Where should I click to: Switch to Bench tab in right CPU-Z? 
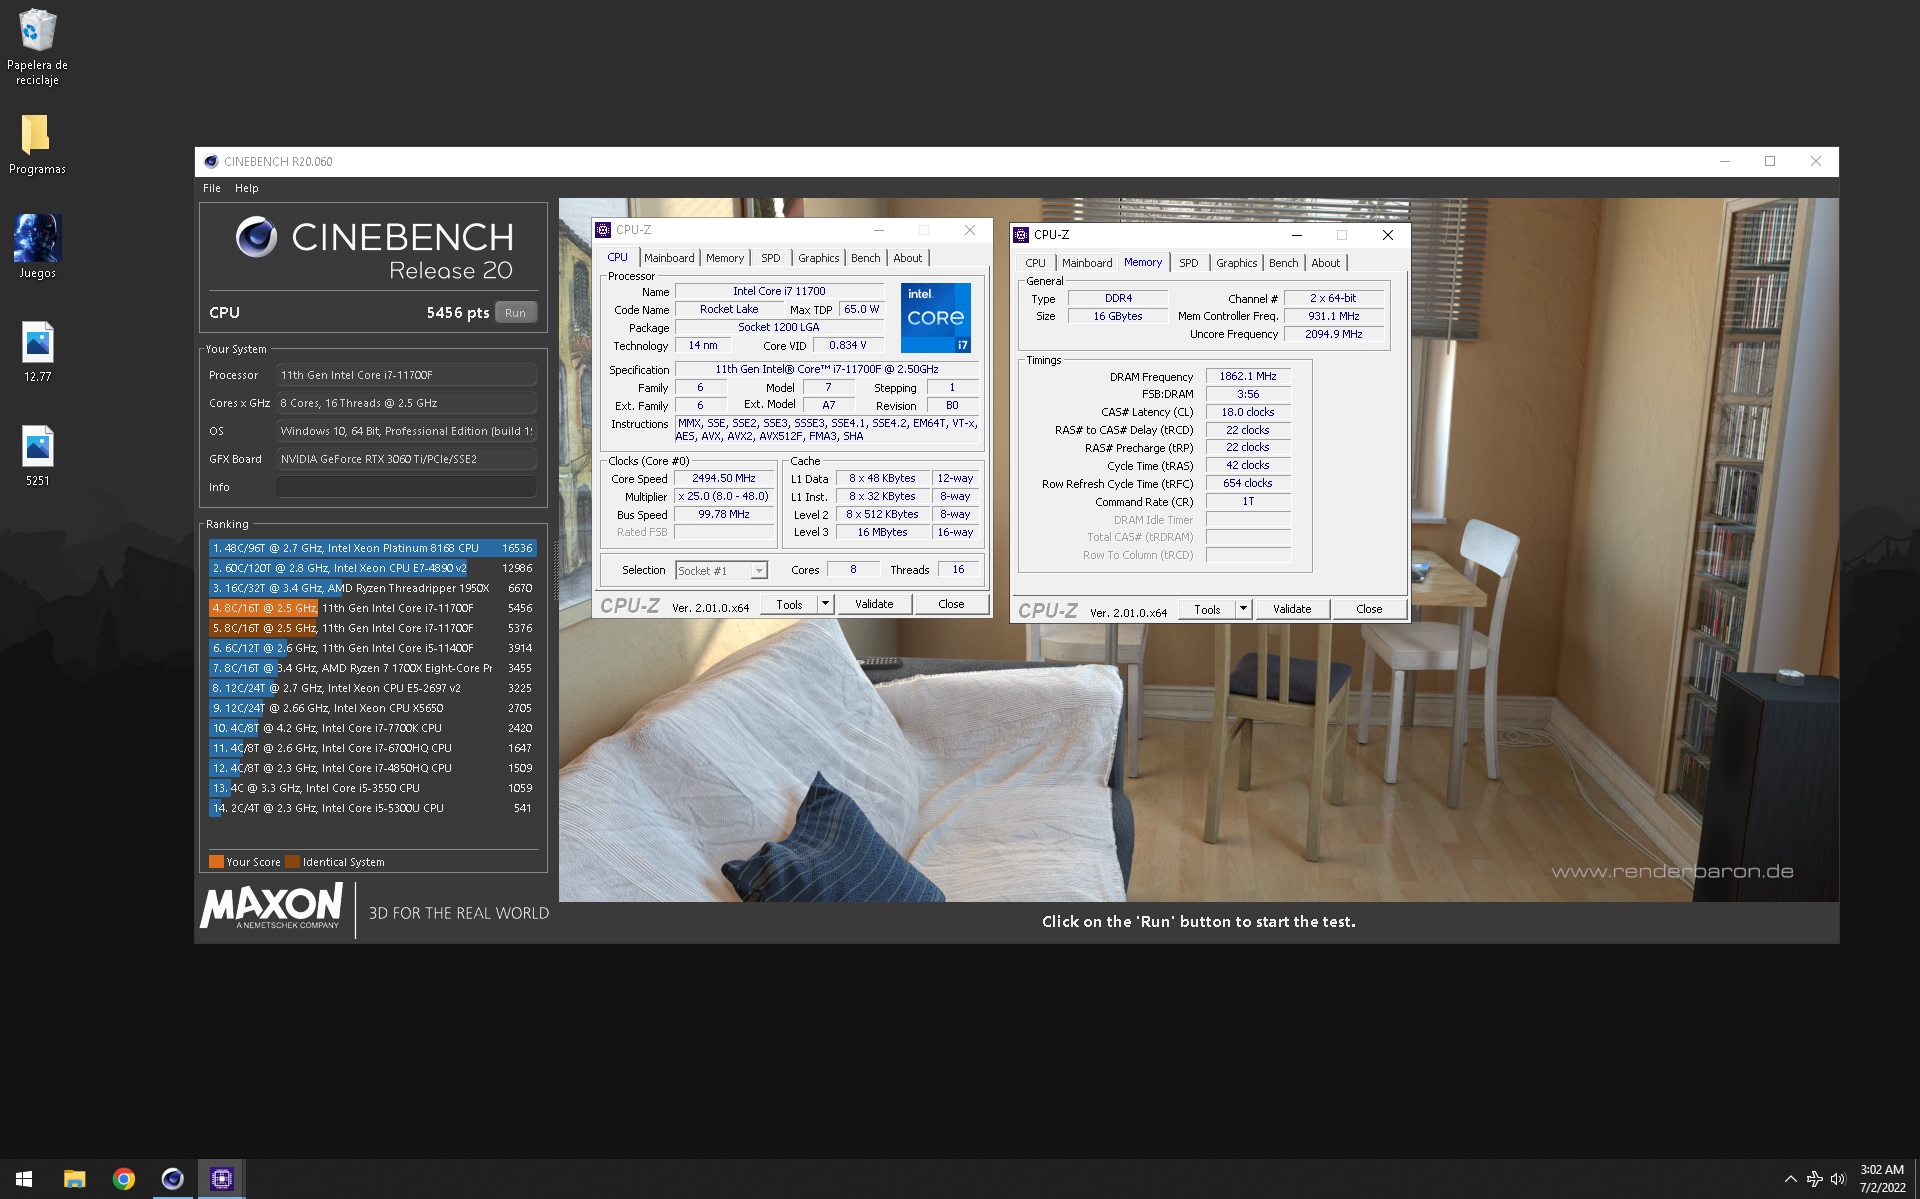tap(1284, 263)
